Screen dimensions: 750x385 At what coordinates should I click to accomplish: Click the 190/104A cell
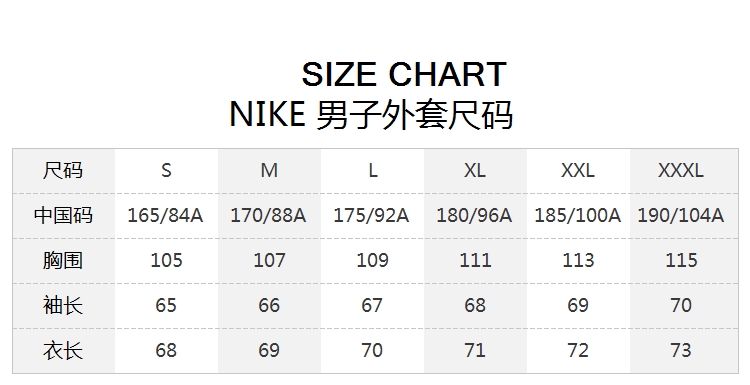click(681, 216)
